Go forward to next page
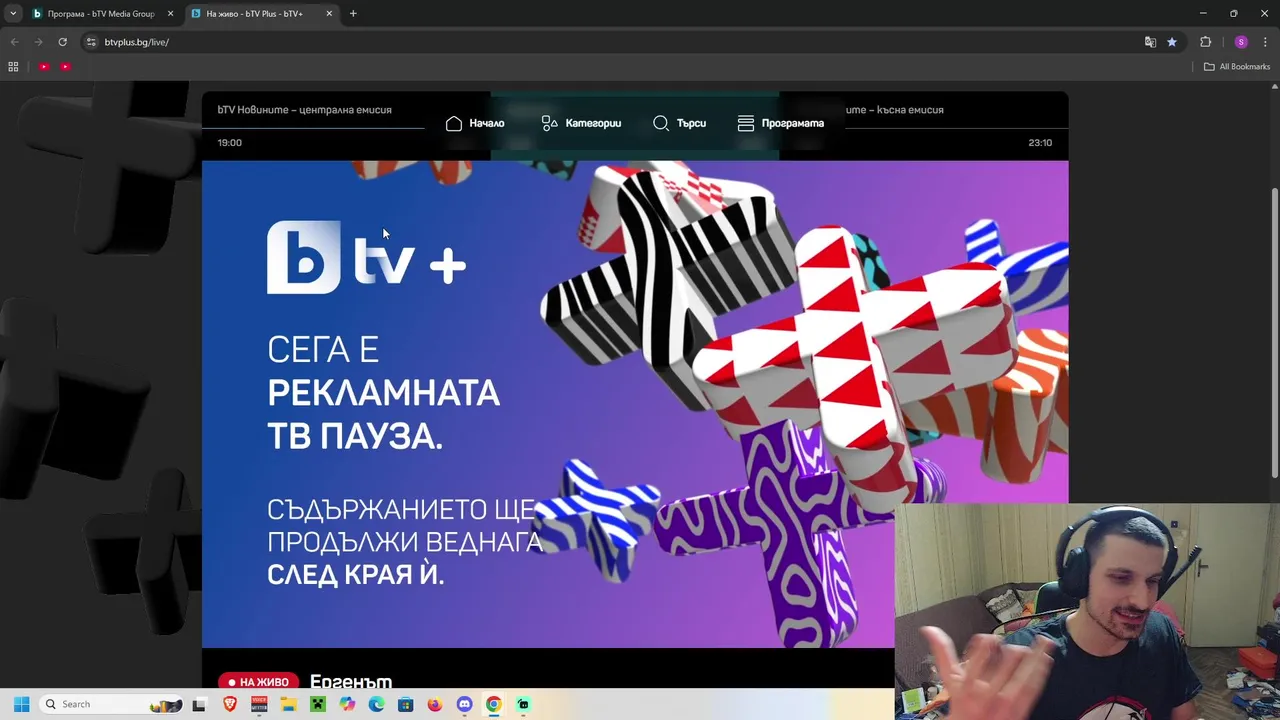 (38, 42)
